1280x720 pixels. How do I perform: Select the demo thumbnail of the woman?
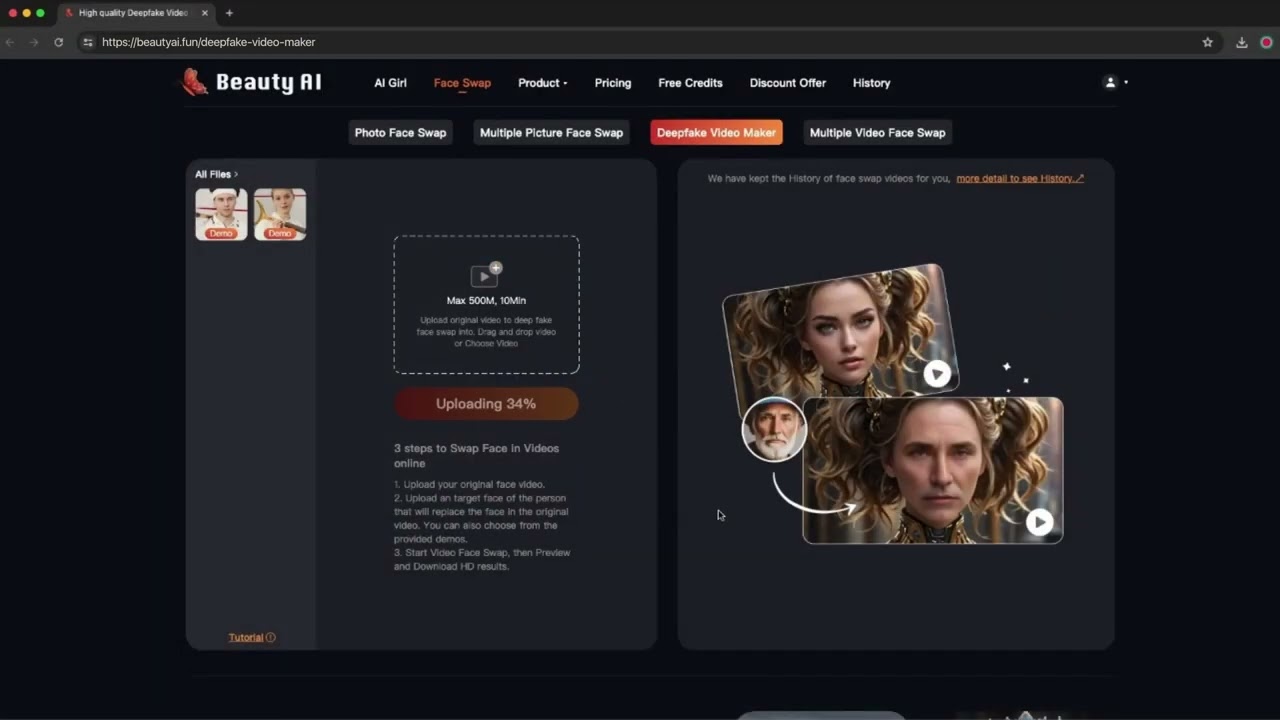pos(280,214)
